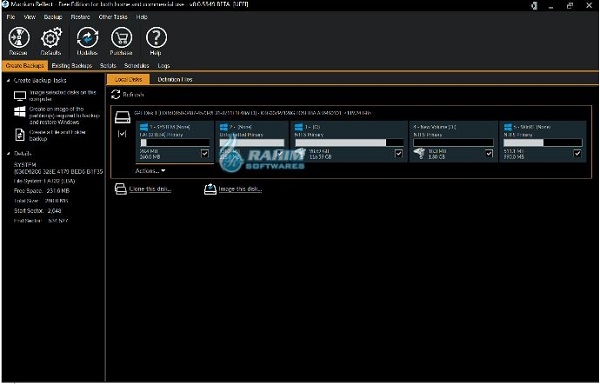Choose the backup and restore Windows image task

[x=57, y=116]
